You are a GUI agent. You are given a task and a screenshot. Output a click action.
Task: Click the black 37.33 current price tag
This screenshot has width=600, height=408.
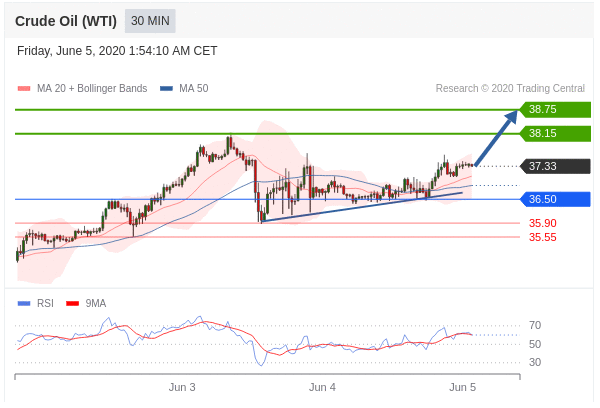coord(555,166)
